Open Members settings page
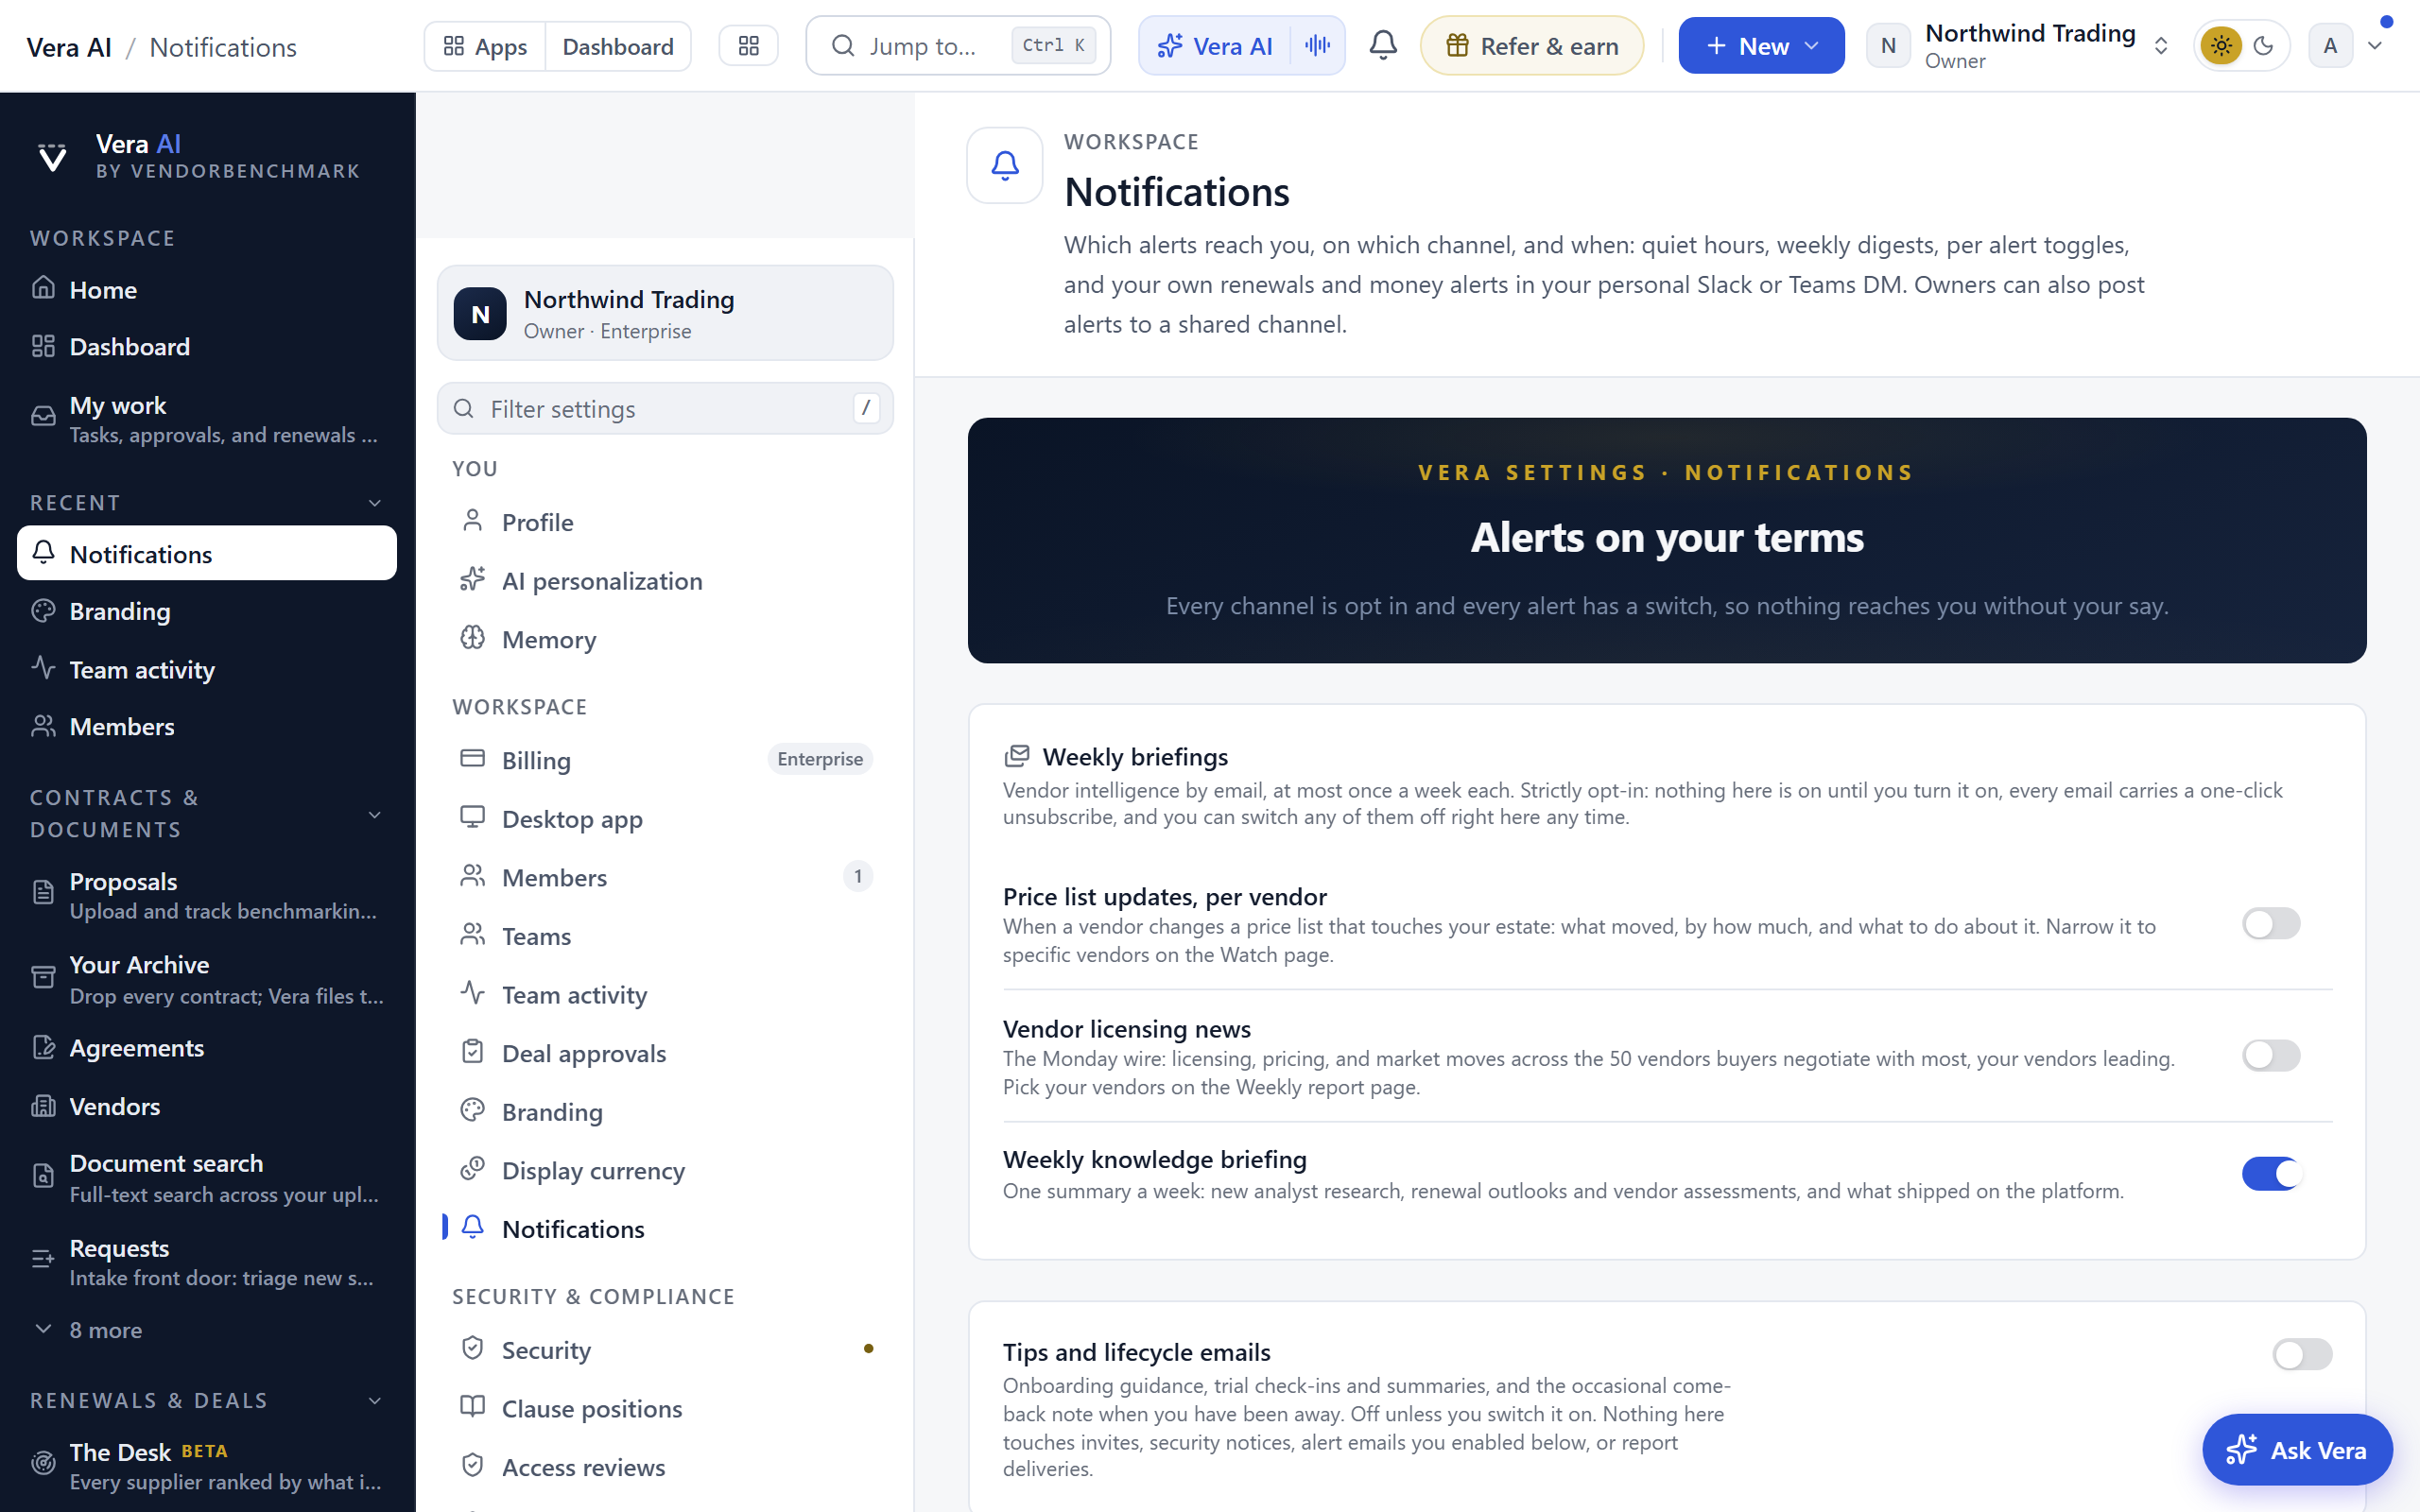Viewport: 2420px width, 1512px height. click(665, 877)
